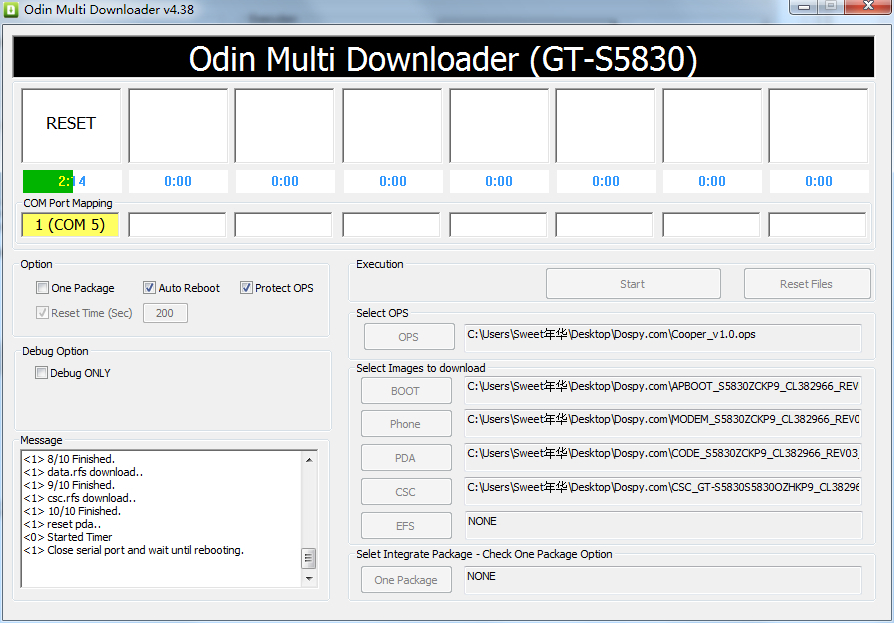
Task: Click the '8/10 Finished.' message line
Action: 69,459
